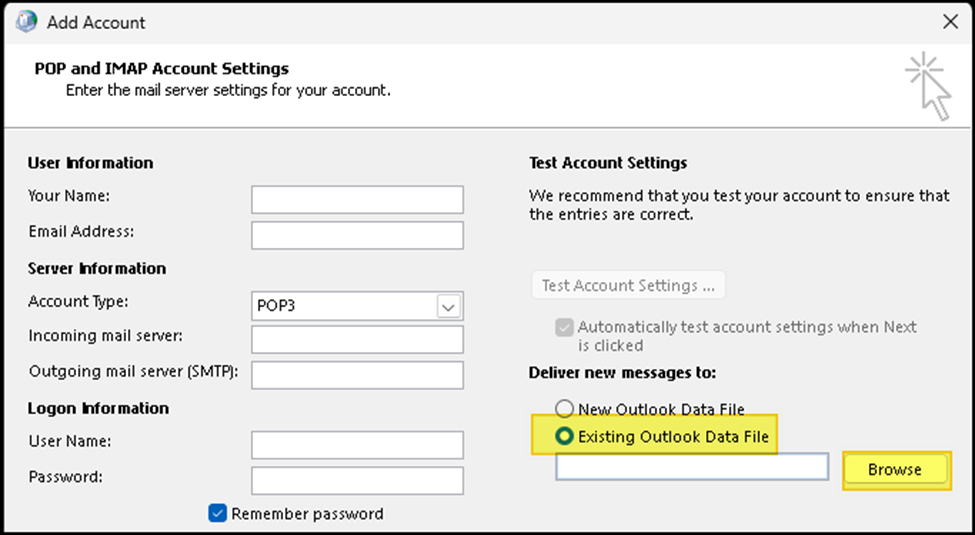Open the Account Type dropdown
This screenshot has width=975, height=535.
tap(448, 306)
